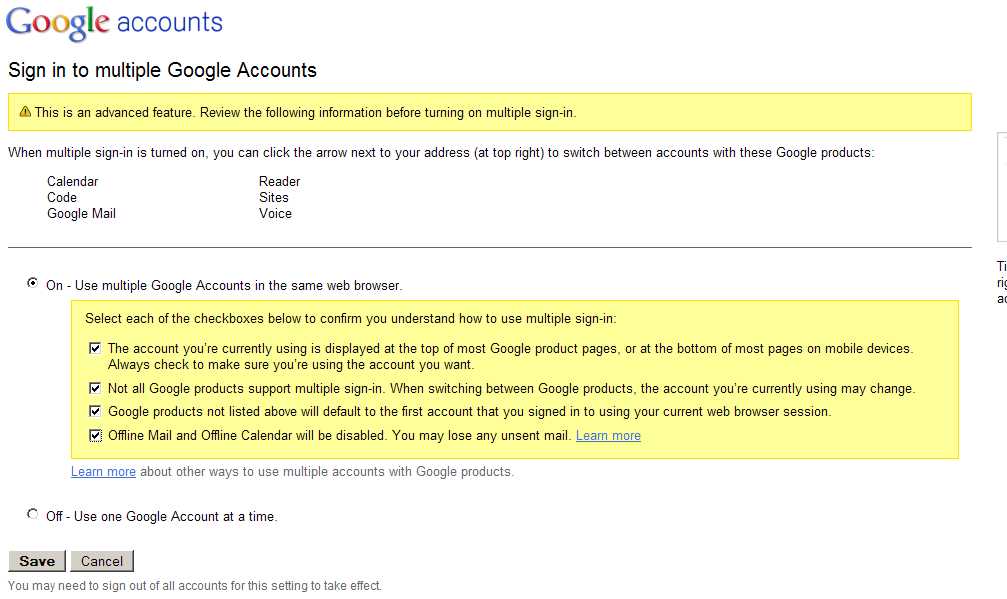Screen dimensions: 1007x599
Task: Click the advanced feature warning text
Action: 306,112
